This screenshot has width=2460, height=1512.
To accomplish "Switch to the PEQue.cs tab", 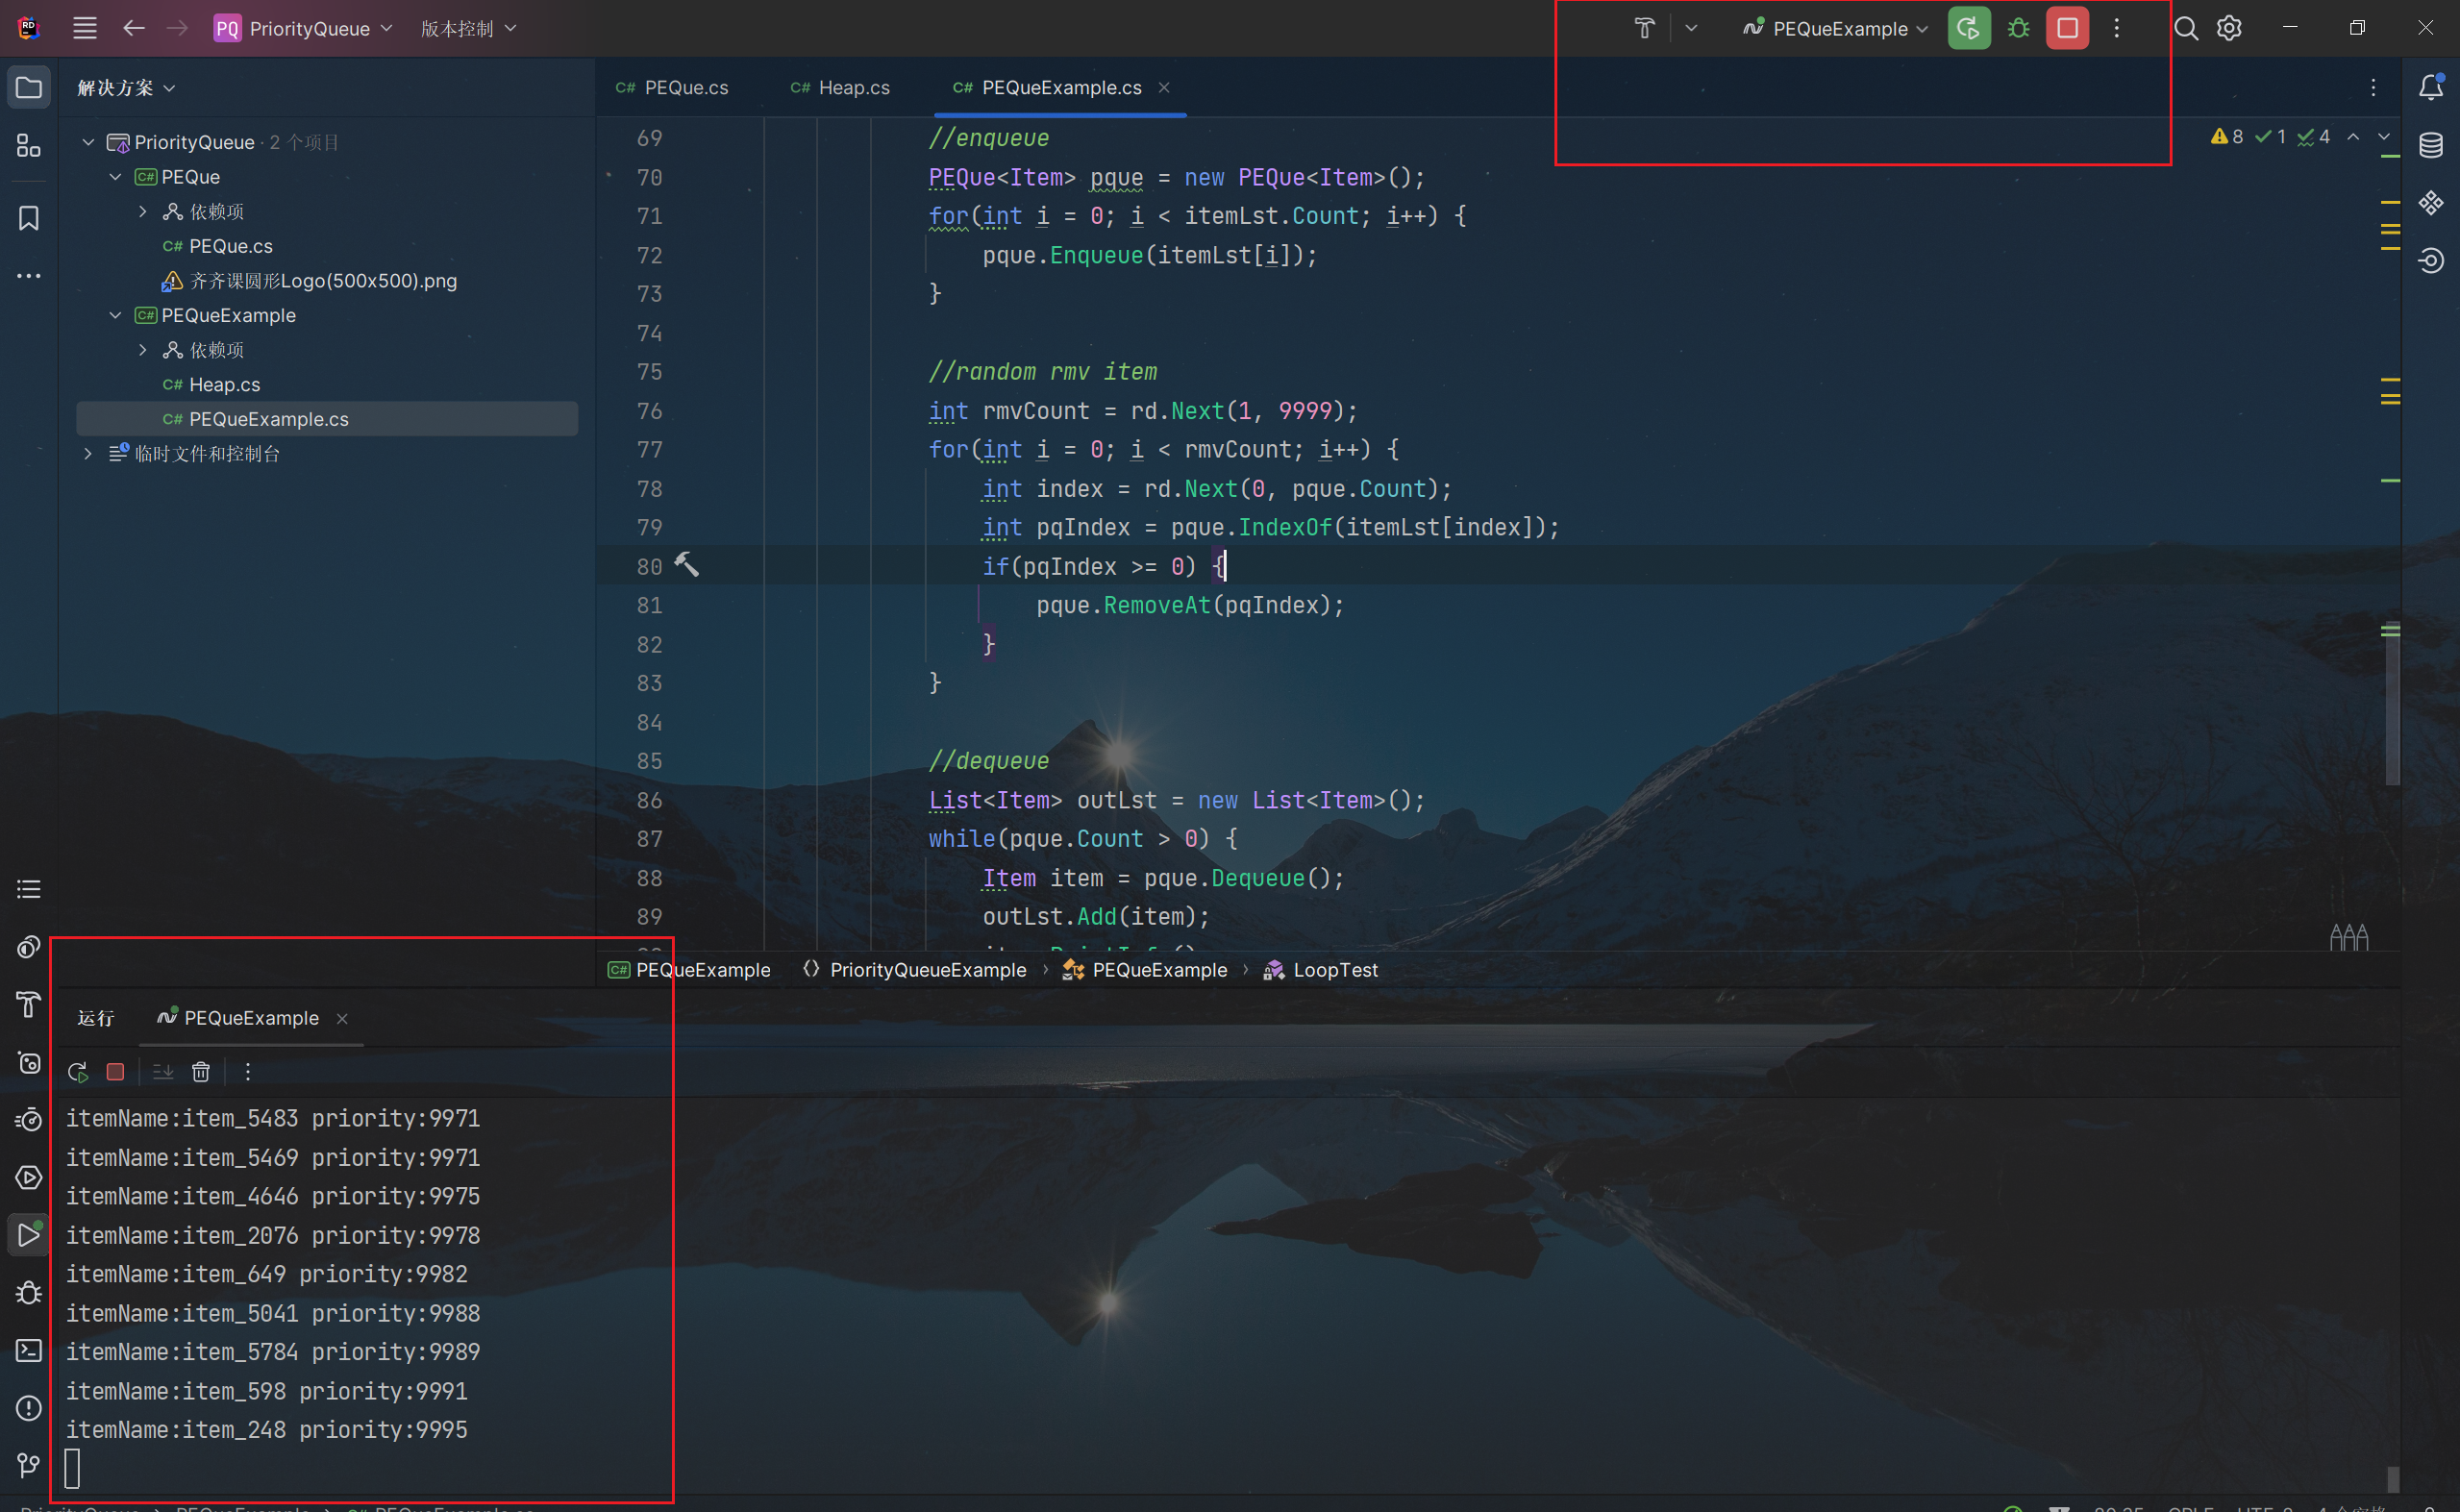I will [672, 88].
